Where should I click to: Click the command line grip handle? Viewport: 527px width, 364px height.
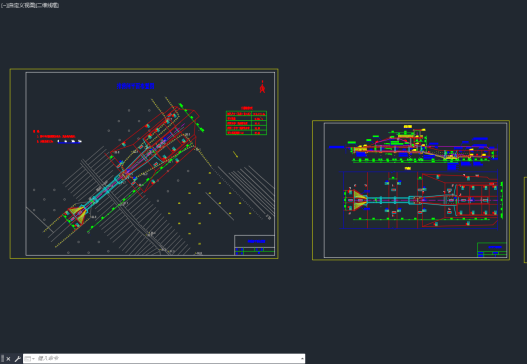[x=3, y=359]
